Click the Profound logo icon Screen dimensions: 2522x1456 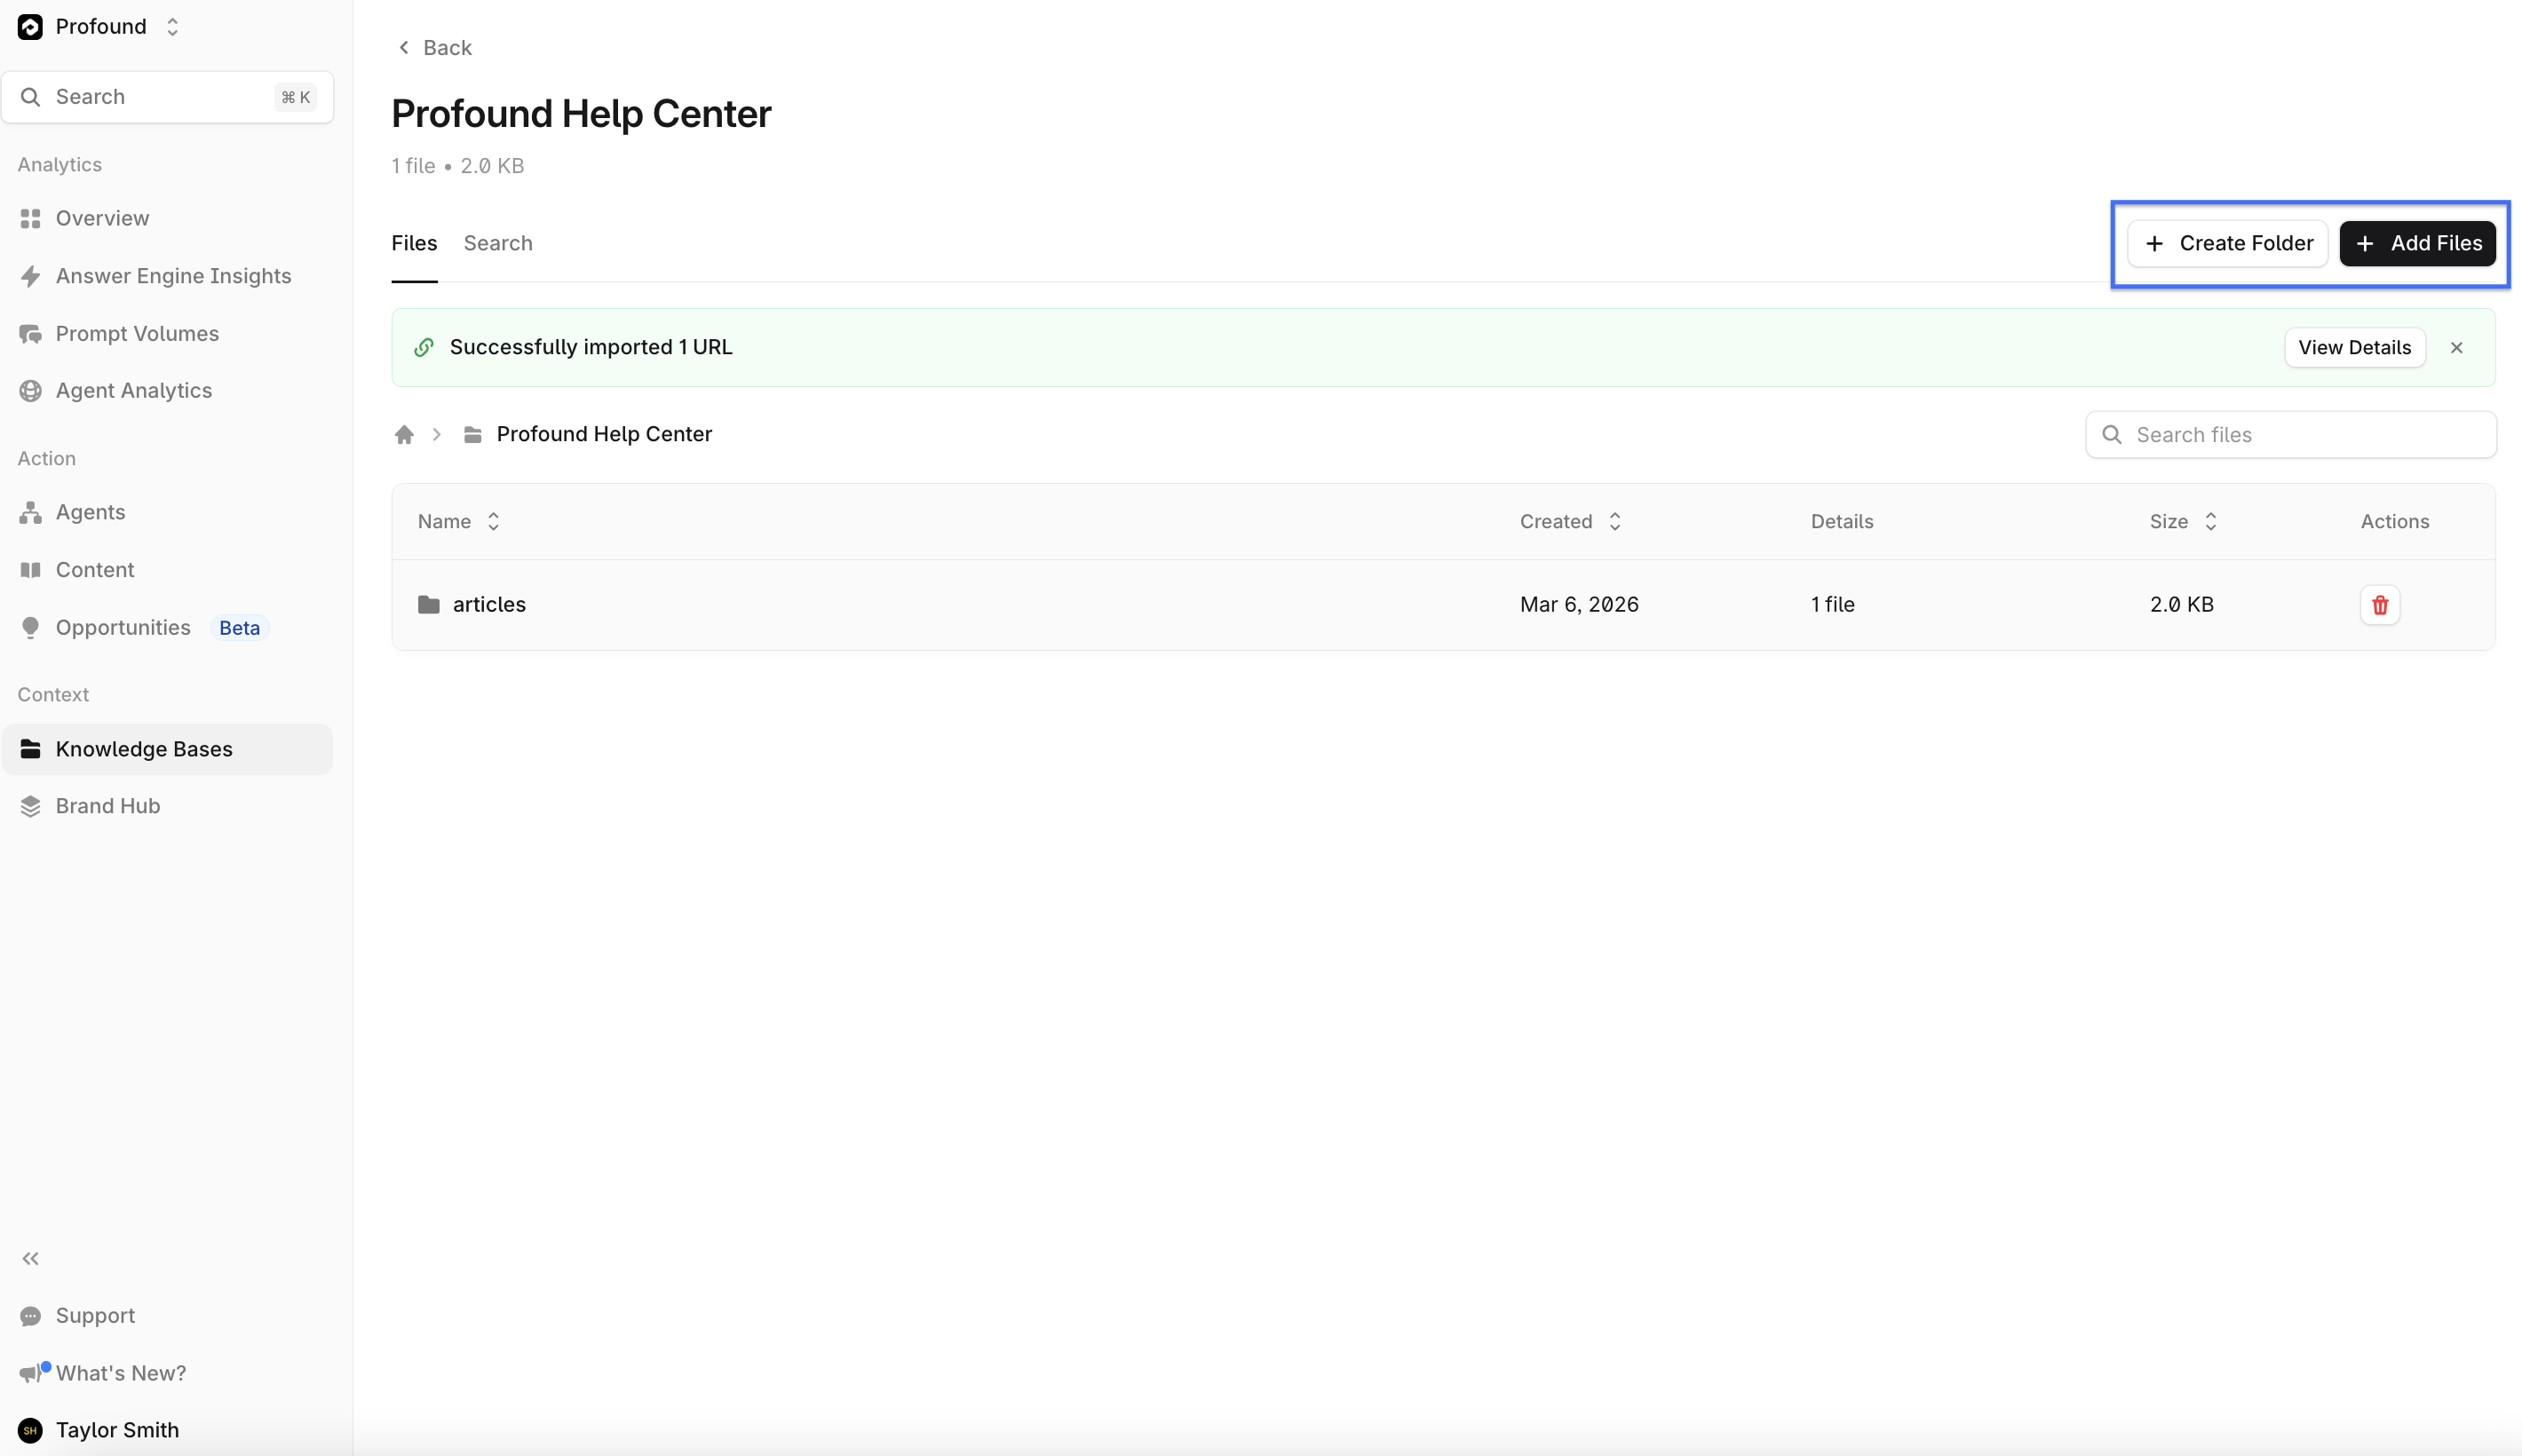coord(30,27)
